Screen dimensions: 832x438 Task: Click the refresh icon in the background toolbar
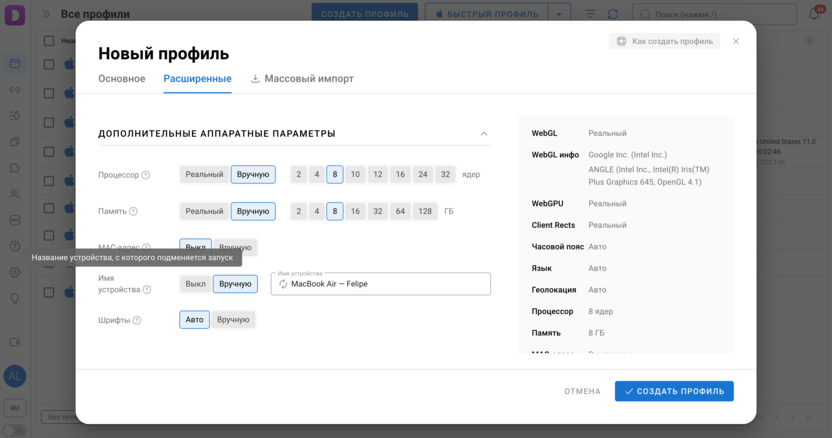613,14
